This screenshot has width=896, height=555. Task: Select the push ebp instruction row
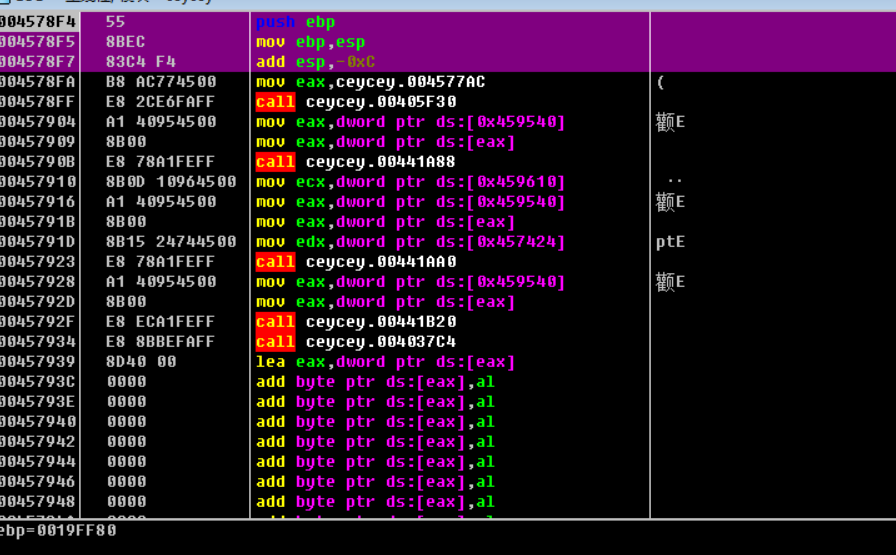[x=295, y=21]
